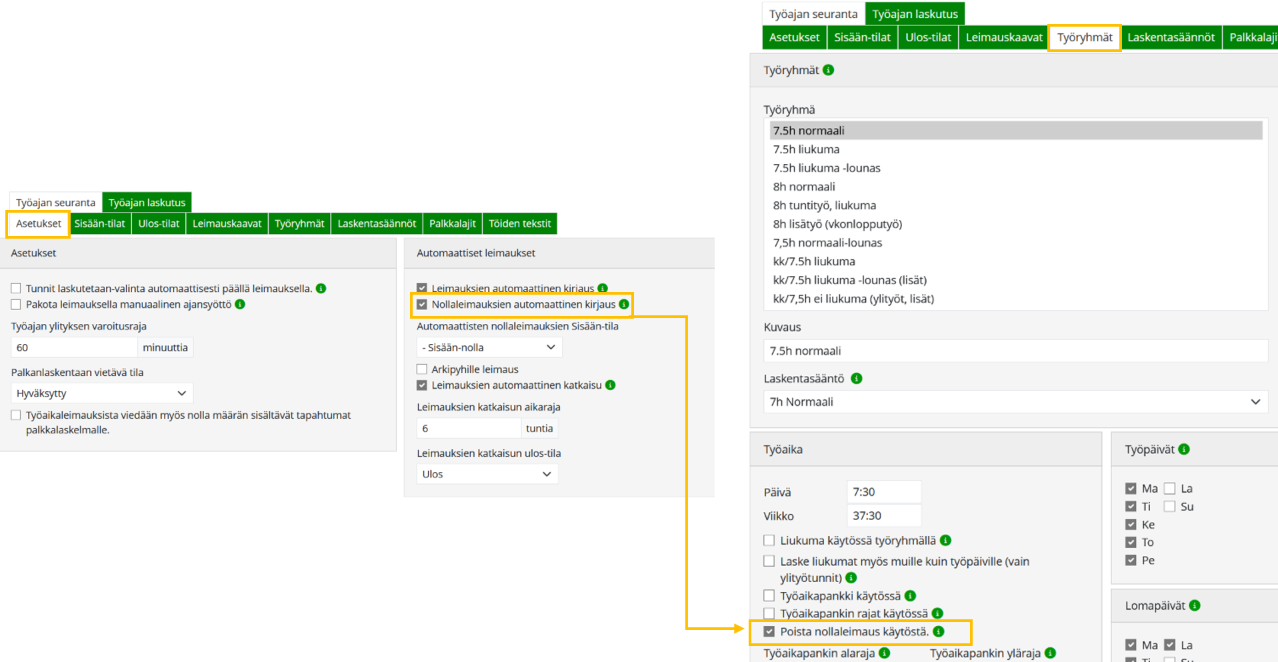Viewport: 1278px width, 662px height.
Task: Click info icon beside Poista nollaleimaus käytöstä
Action: pos(938,632)
